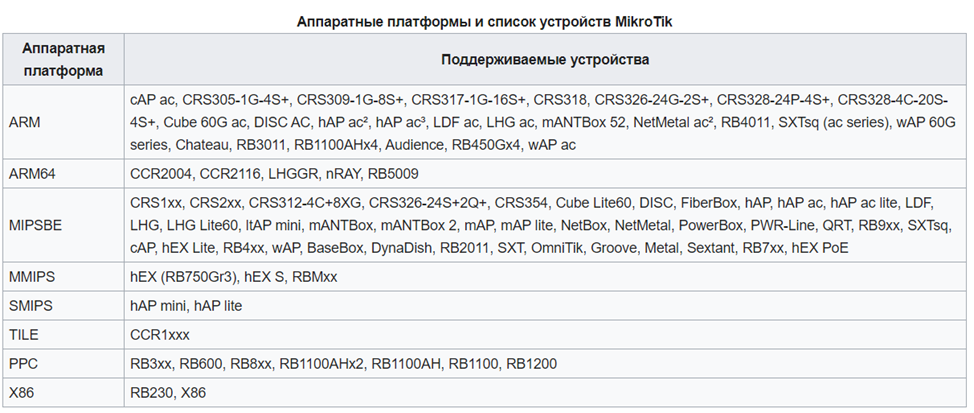974x413 pixels.
Task: Select the SMIPS platform cell
Action: coord(32,306)
